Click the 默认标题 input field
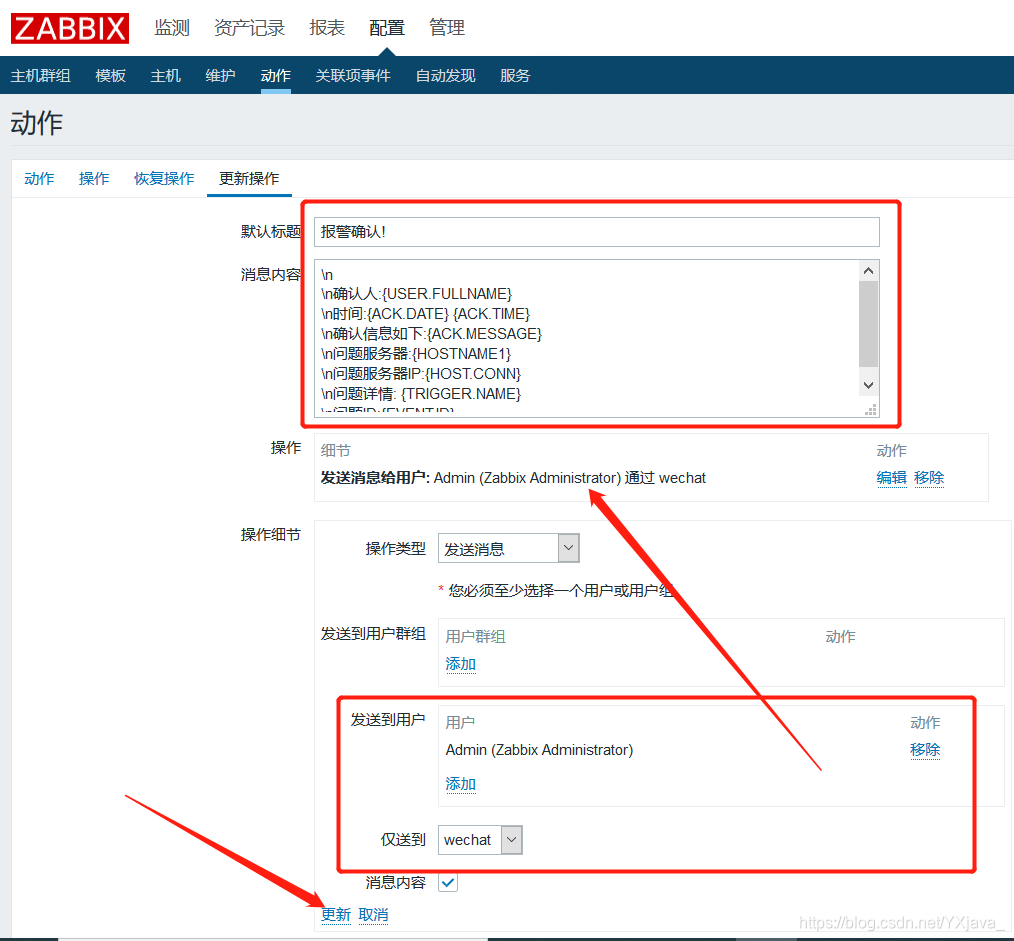The image size is (1014, 941). tap(596, 232)
